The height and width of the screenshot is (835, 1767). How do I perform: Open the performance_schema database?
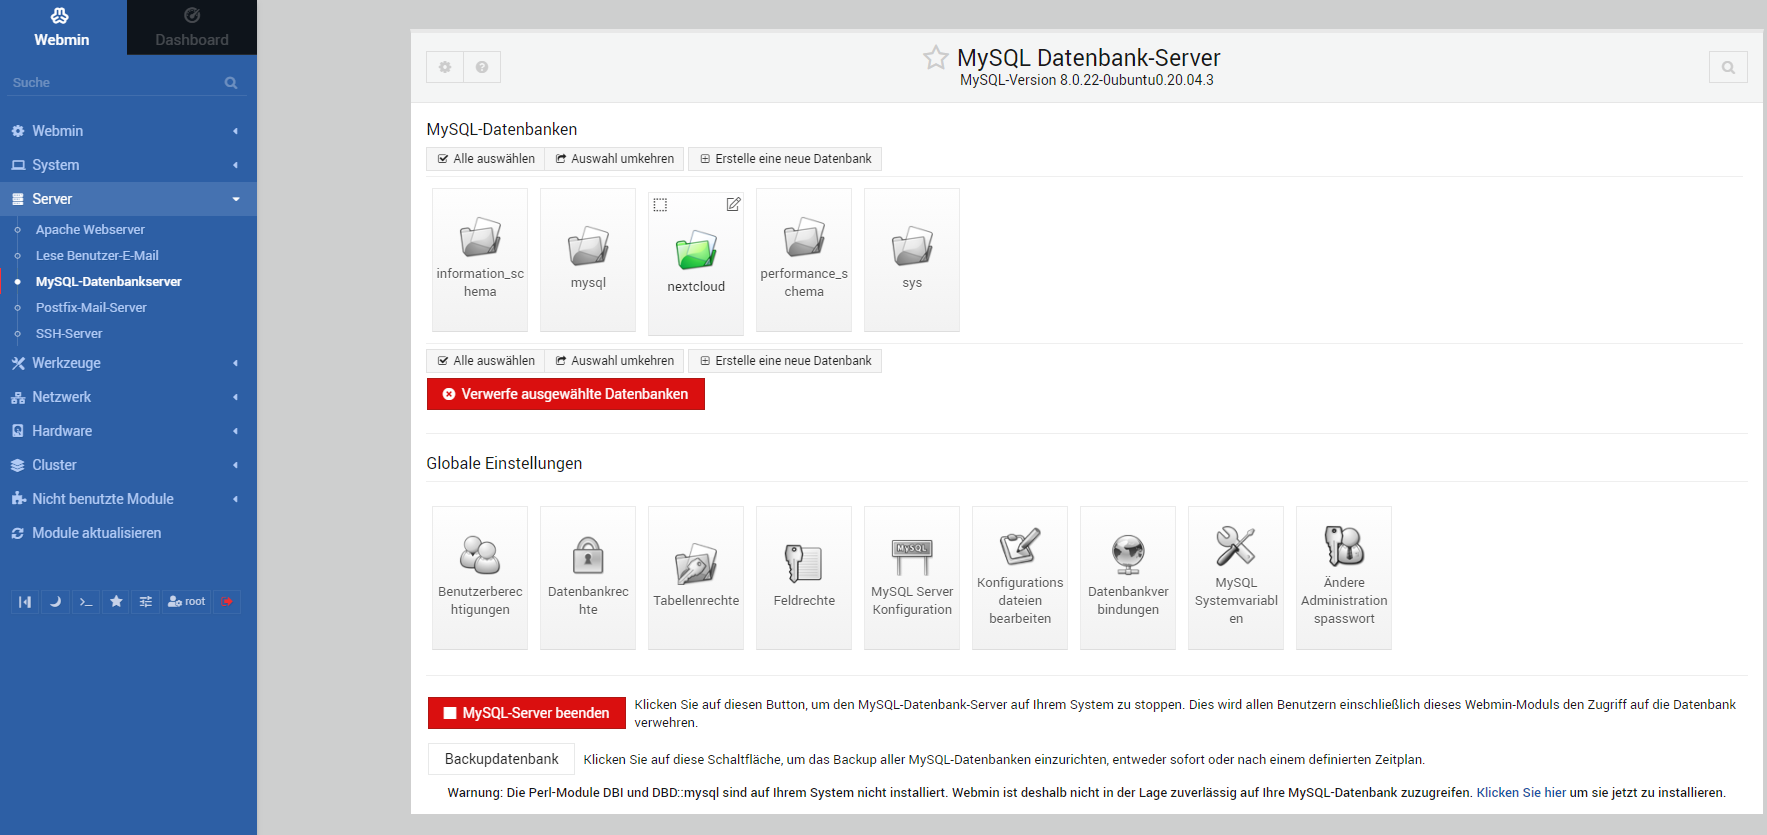tap(804, 259)
